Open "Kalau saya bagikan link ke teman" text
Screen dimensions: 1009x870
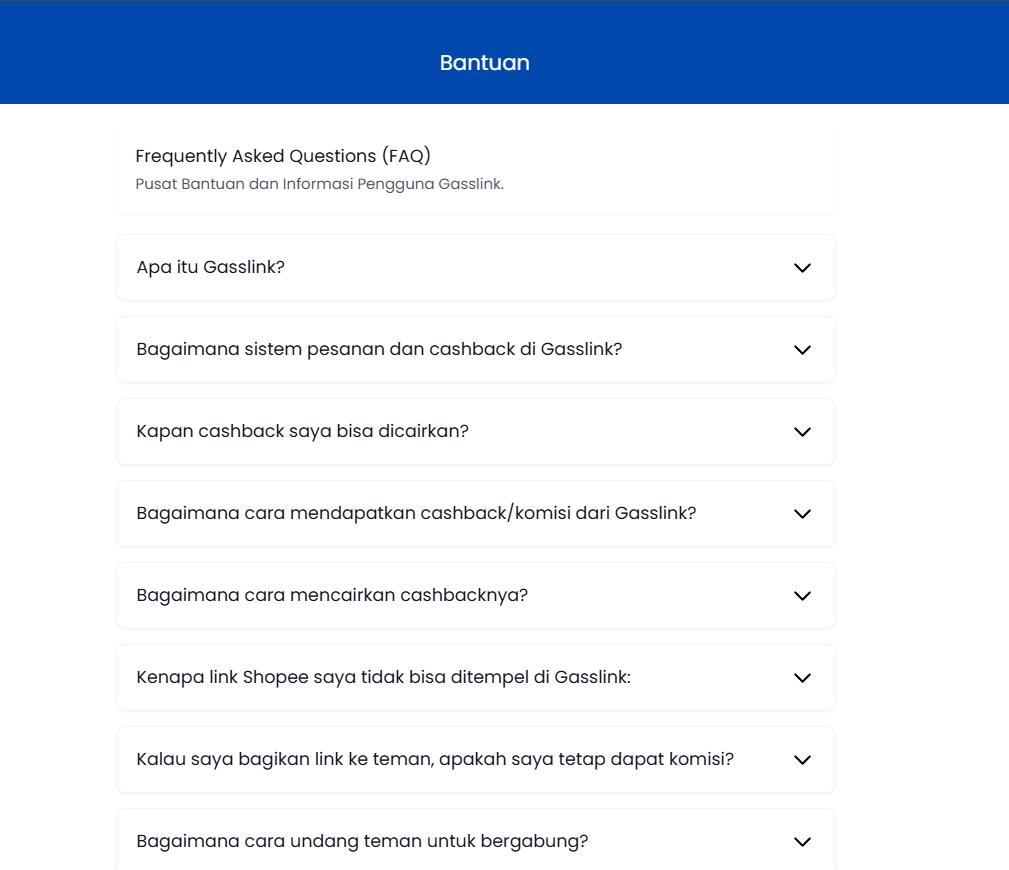[435, 760]
